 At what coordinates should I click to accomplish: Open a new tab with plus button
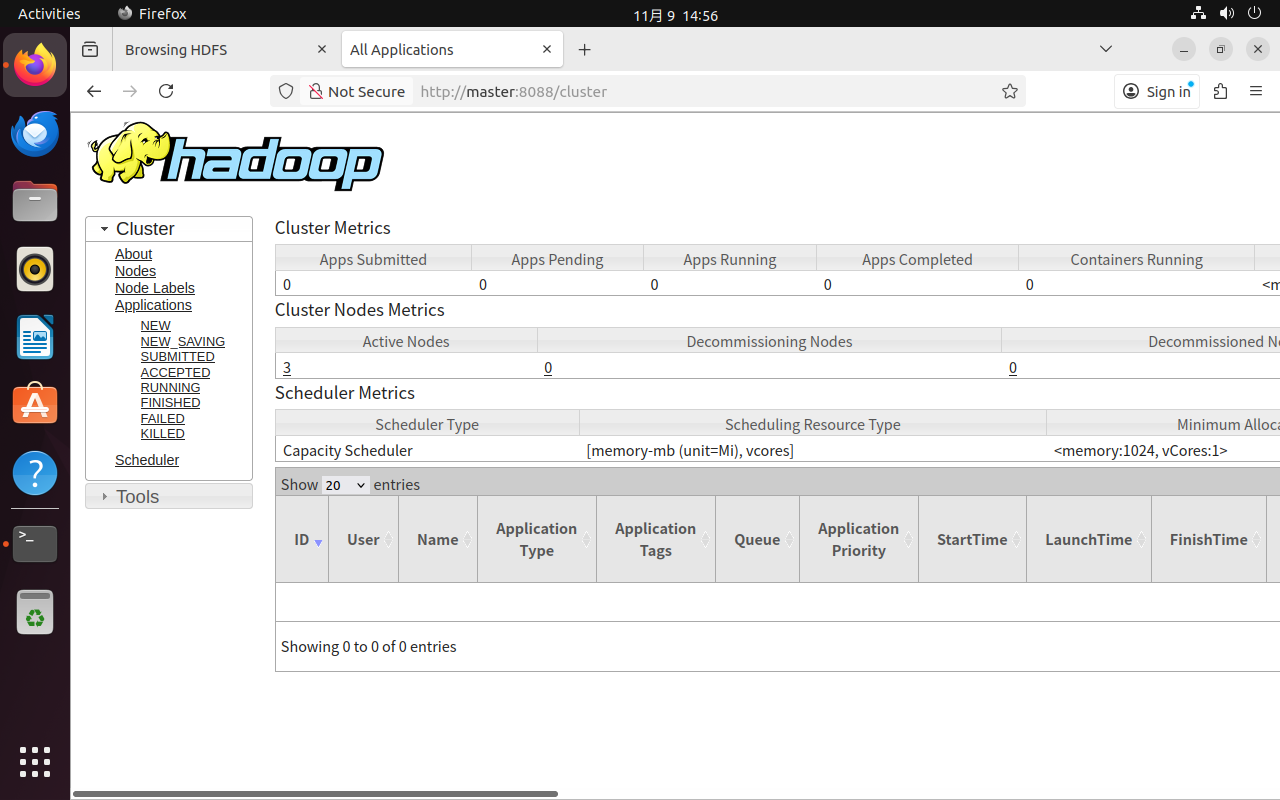(585, 49)
